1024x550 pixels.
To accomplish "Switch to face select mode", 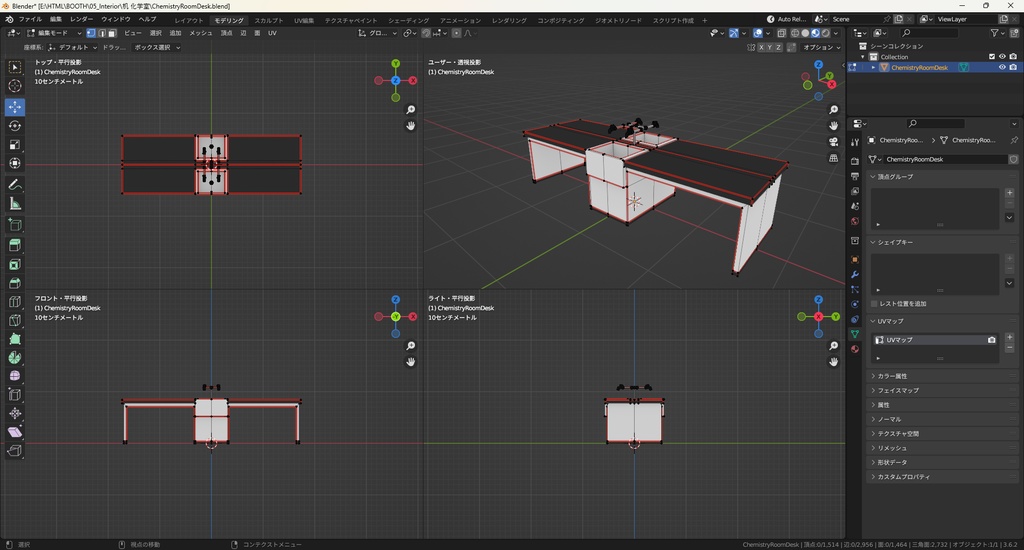I will [112, 33].
